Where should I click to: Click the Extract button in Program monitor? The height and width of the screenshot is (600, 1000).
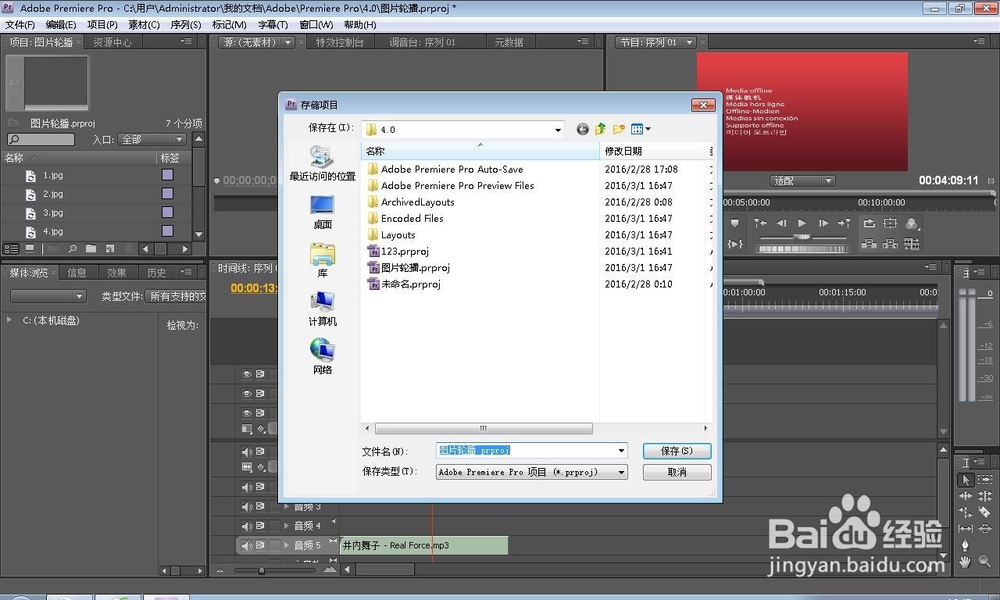(x=890, y=244)
